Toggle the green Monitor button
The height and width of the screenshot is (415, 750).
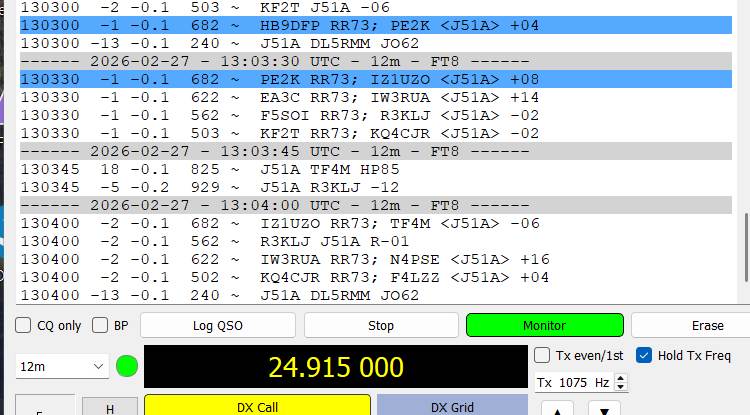click(x=544, y=325)
